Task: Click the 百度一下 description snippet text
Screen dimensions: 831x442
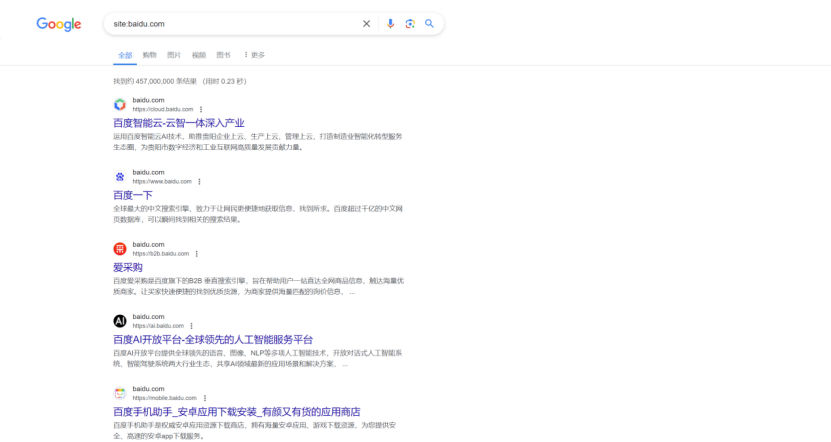Action: pyautogui.click(x=258, y=214)
